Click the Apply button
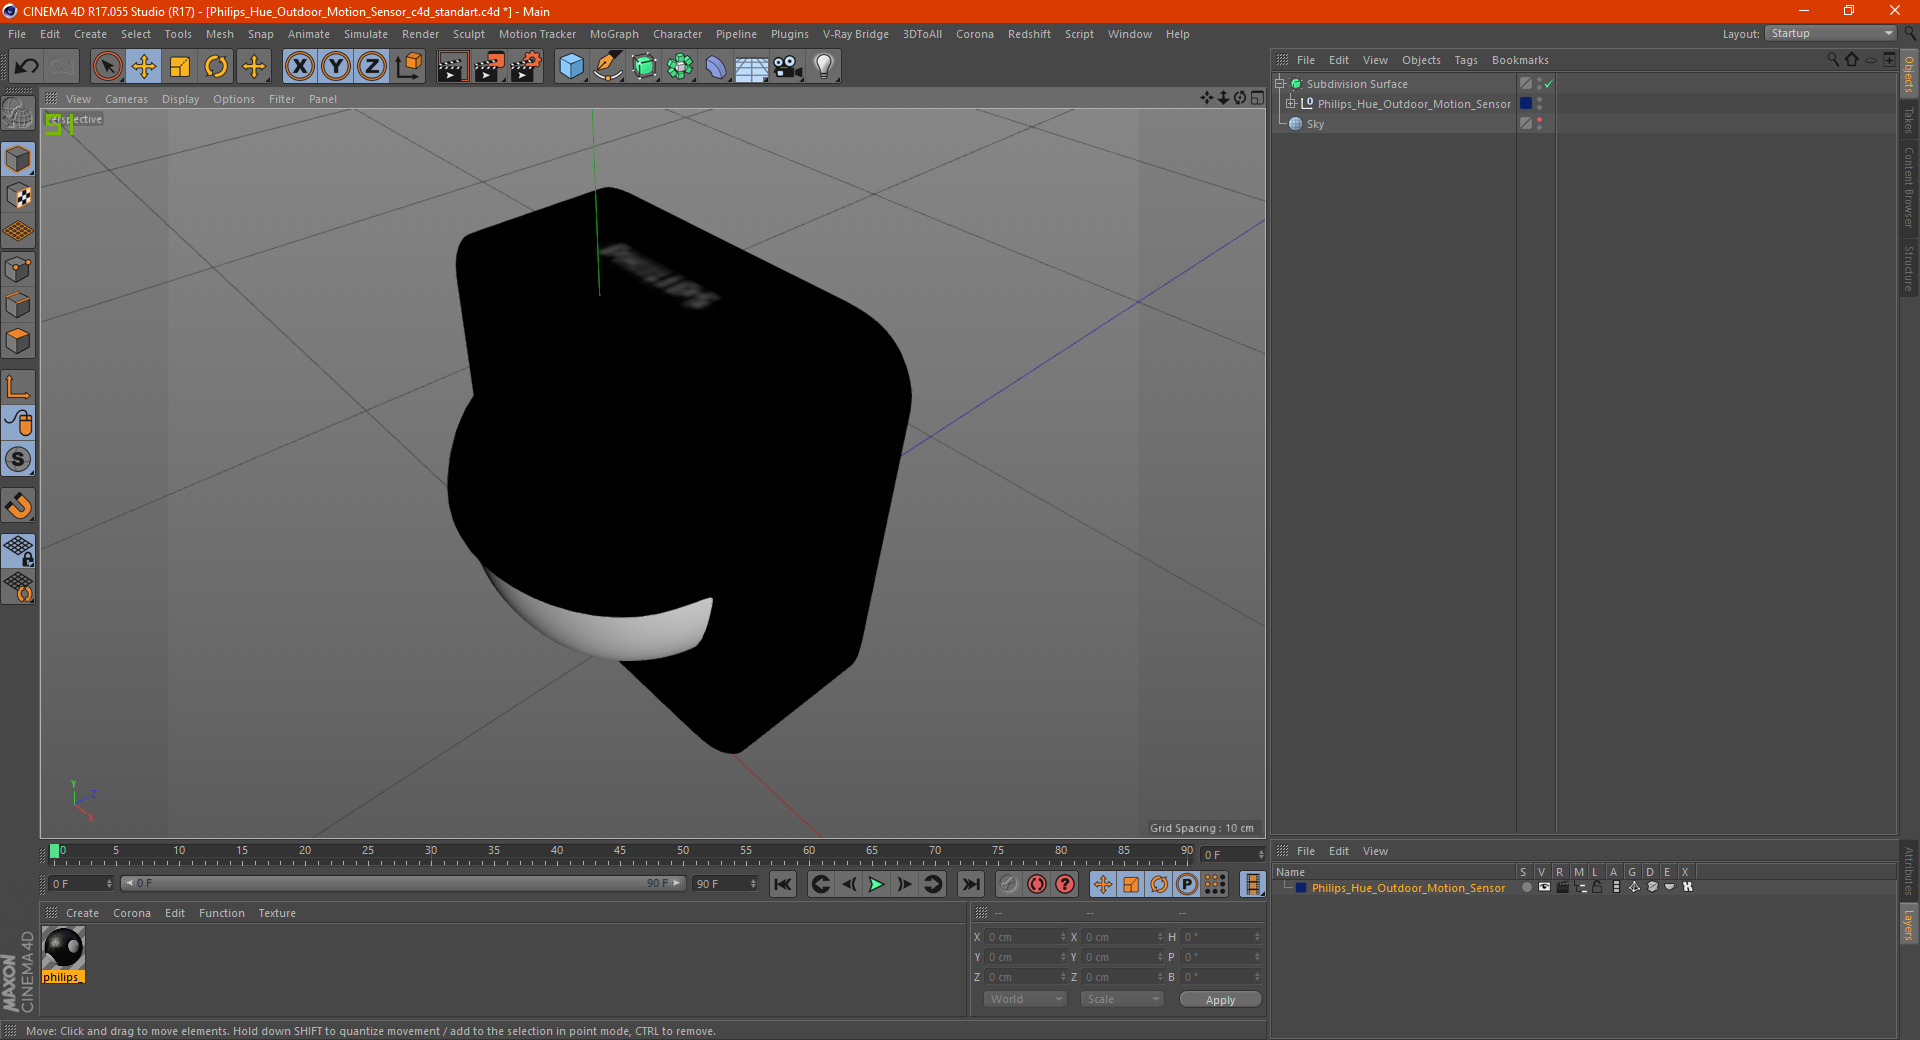 [x=1220, y=1000]
